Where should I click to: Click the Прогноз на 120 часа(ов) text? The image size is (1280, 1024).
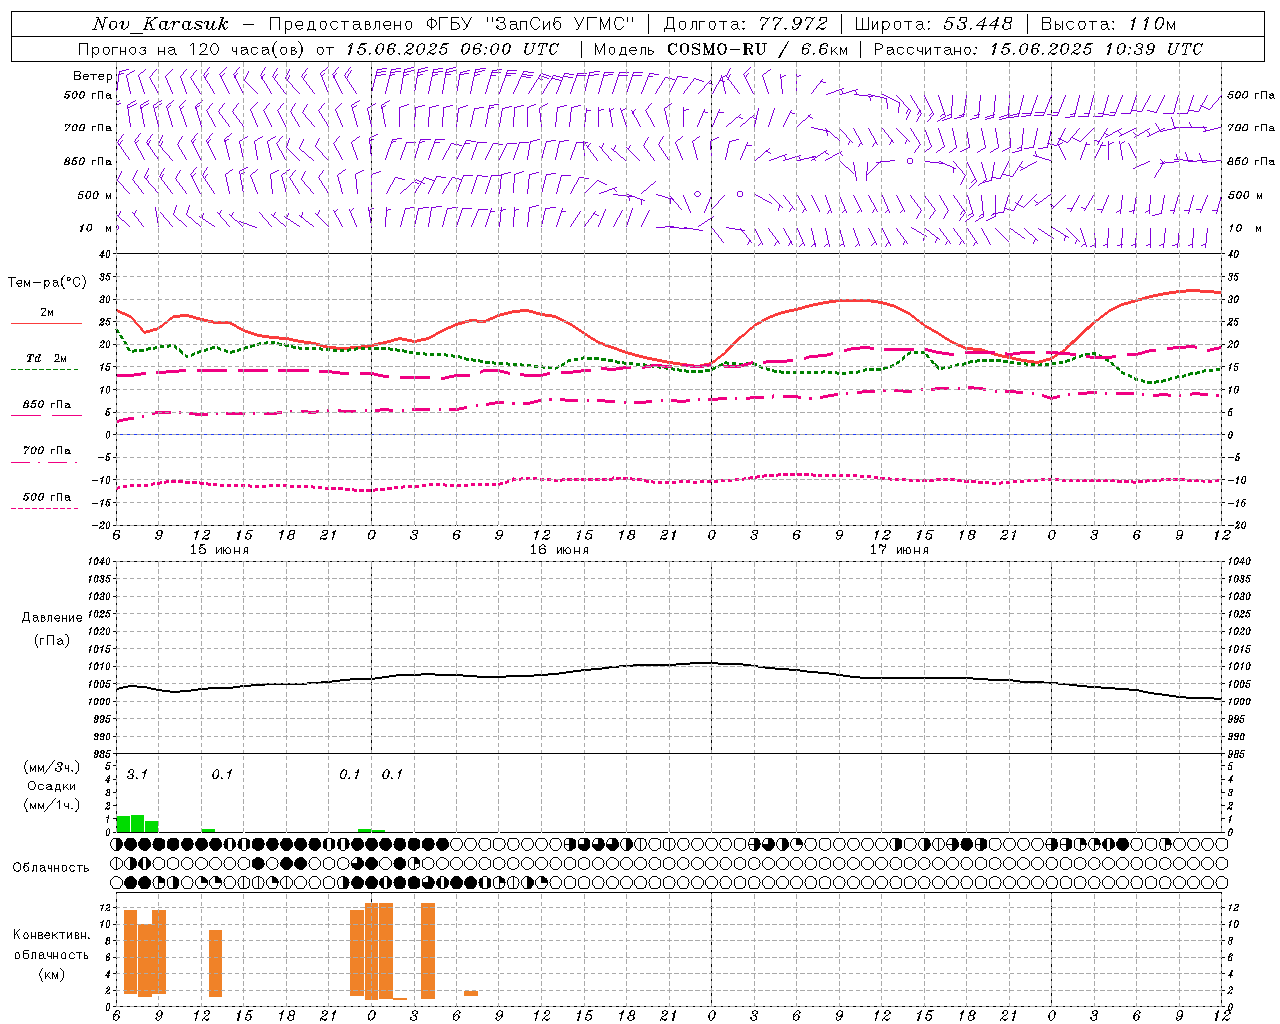click(192, 49)
